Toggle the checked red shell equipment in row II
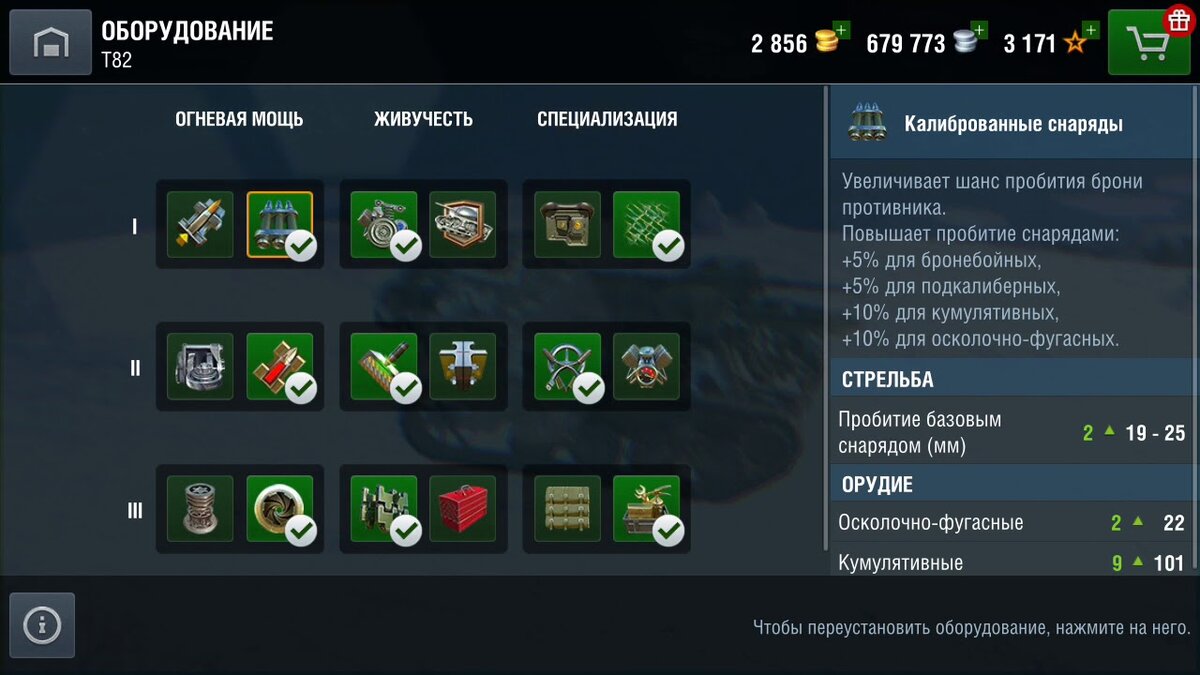1200x675 pixels. pos(279,367)
